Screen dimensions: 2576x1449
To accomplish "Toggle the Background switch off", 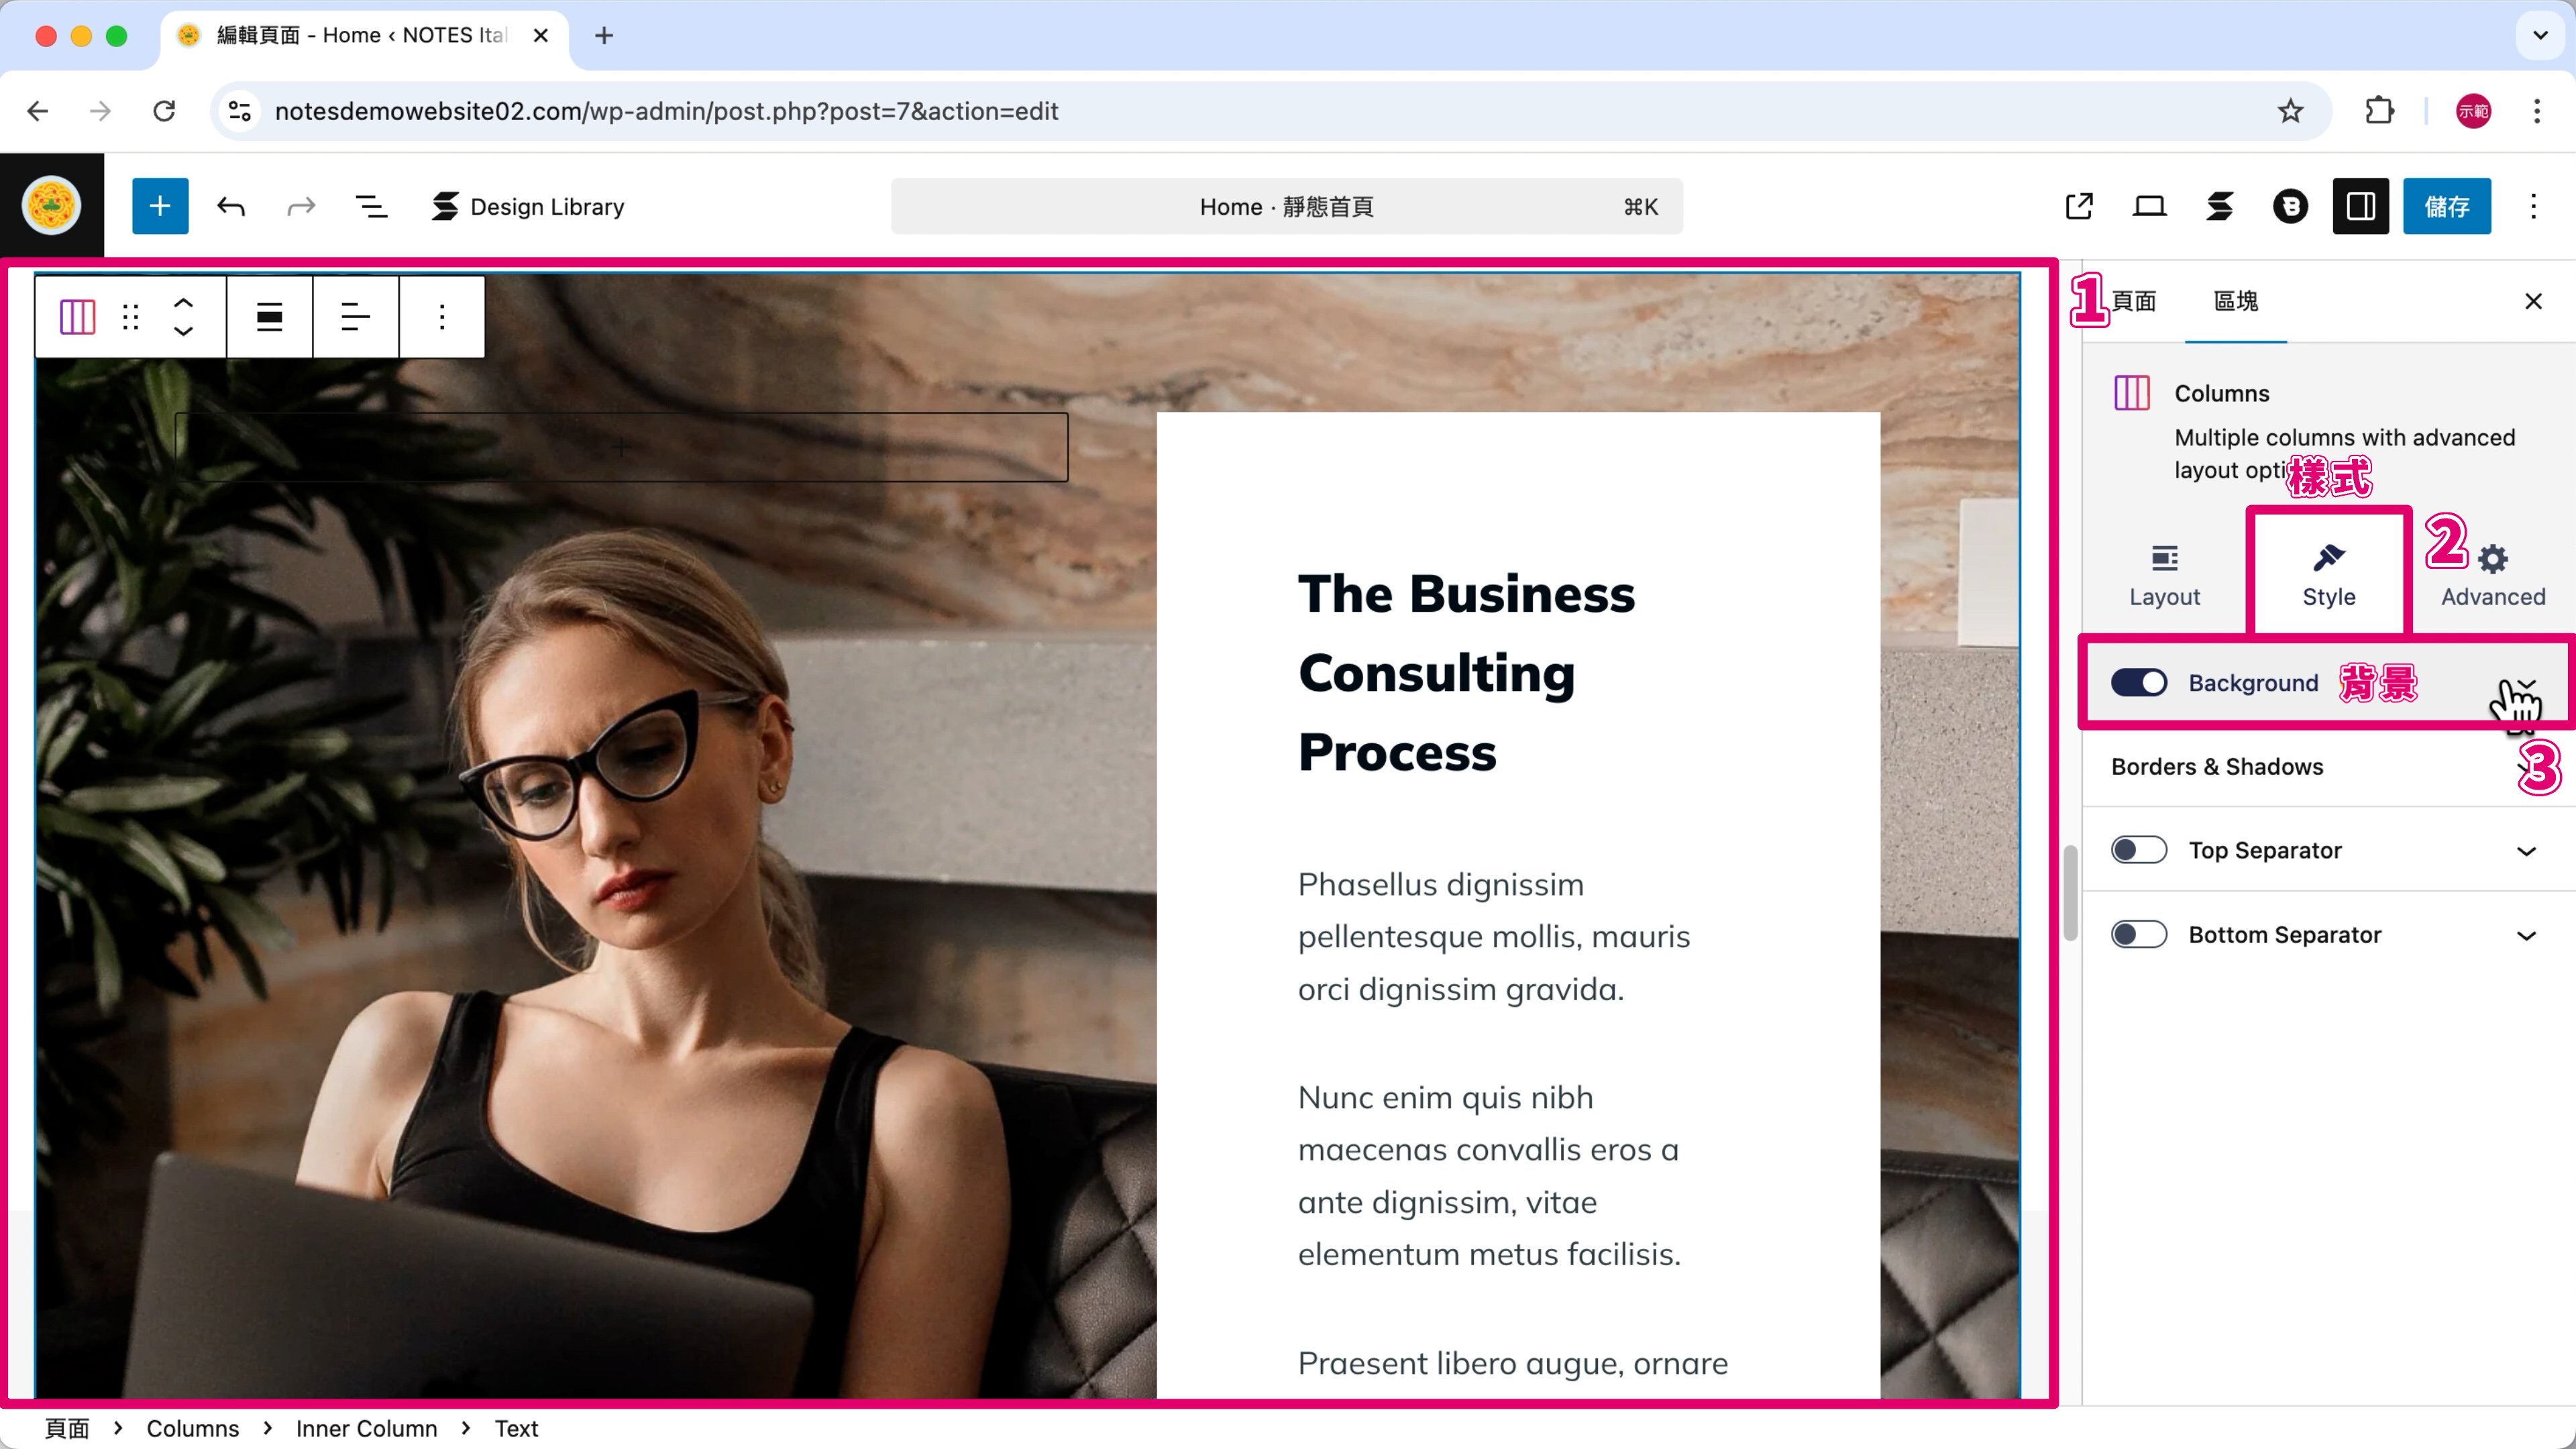I will [x=2139, y=683].
